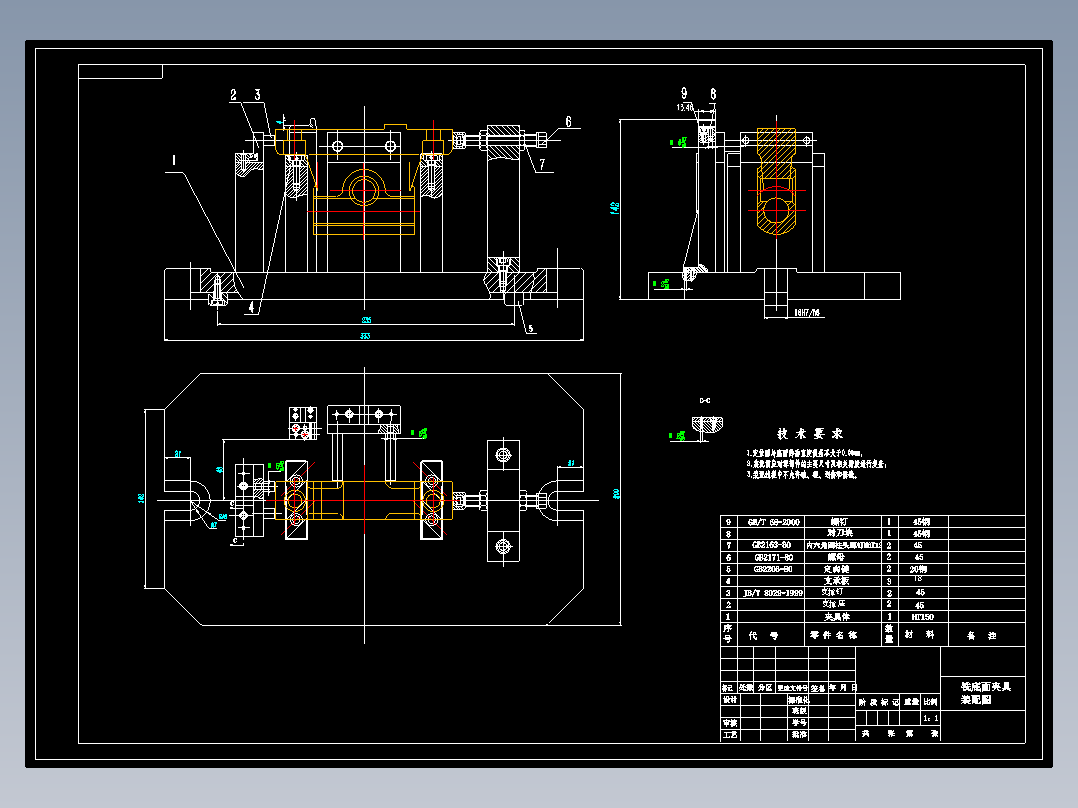Select the D-C section view label
Viewport: 1078px width, 808px height.
[705, 401]
